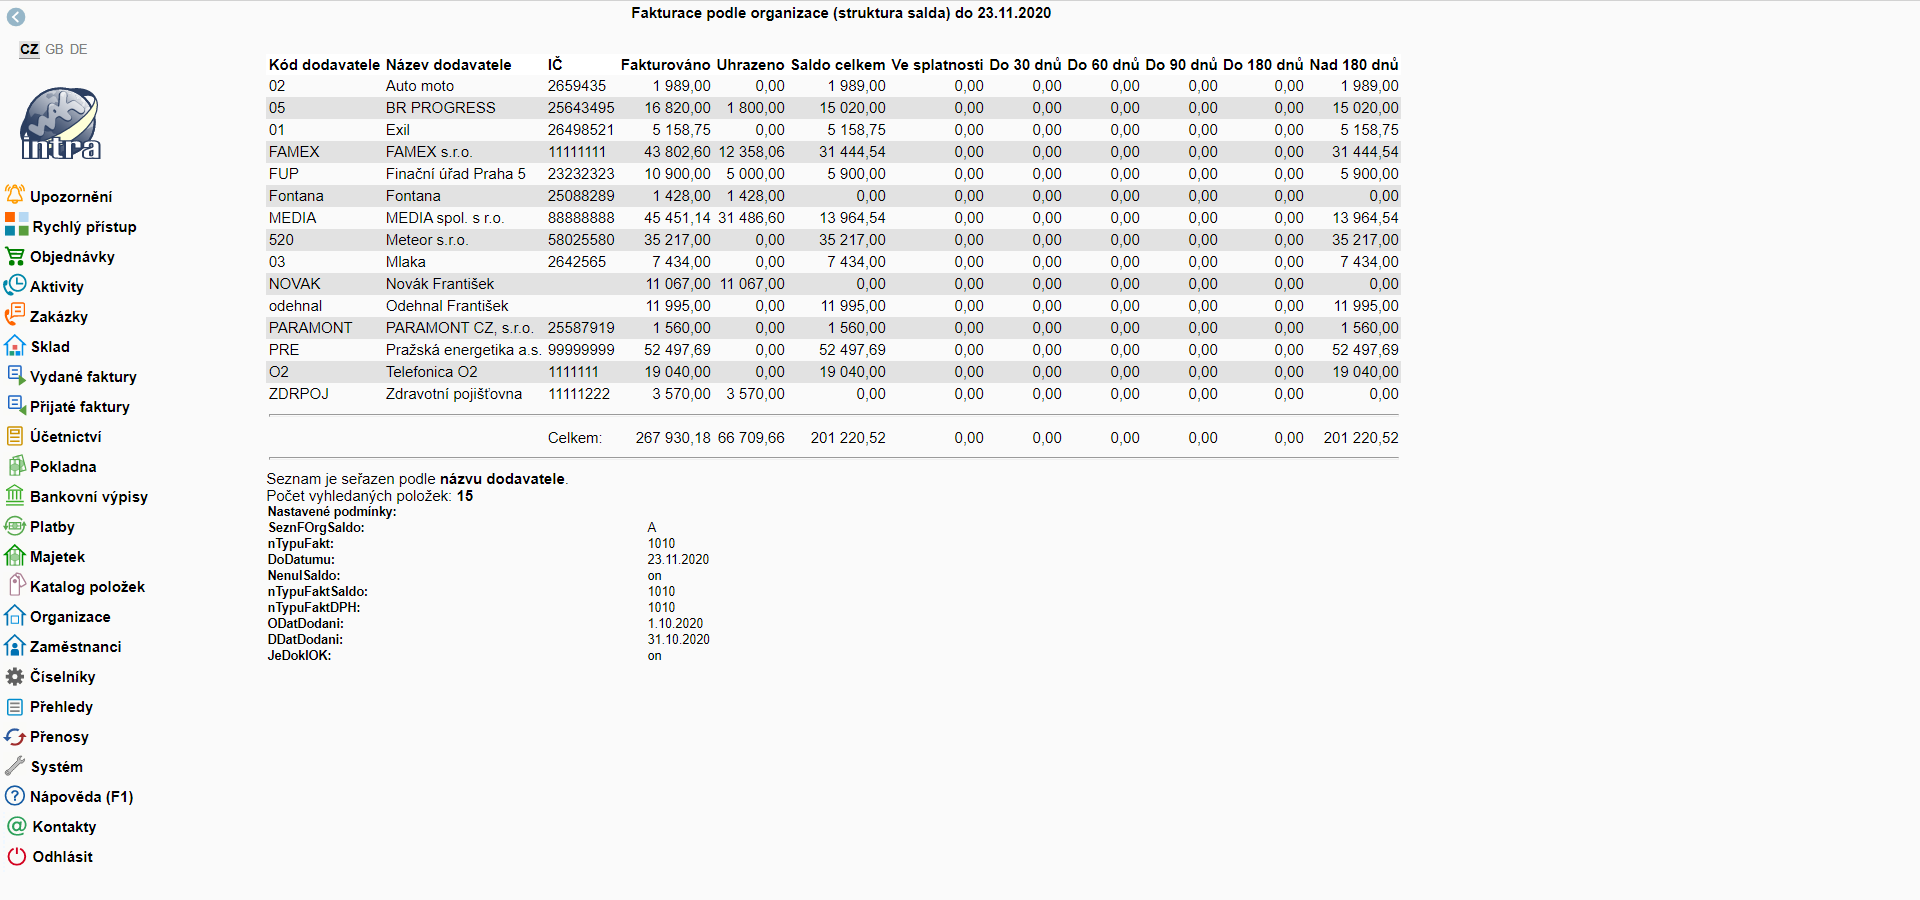Sort by Název dodavatele column header
Image resolution: width=1920 pixels, height=900 pixels.
click(x=448, y=65)
